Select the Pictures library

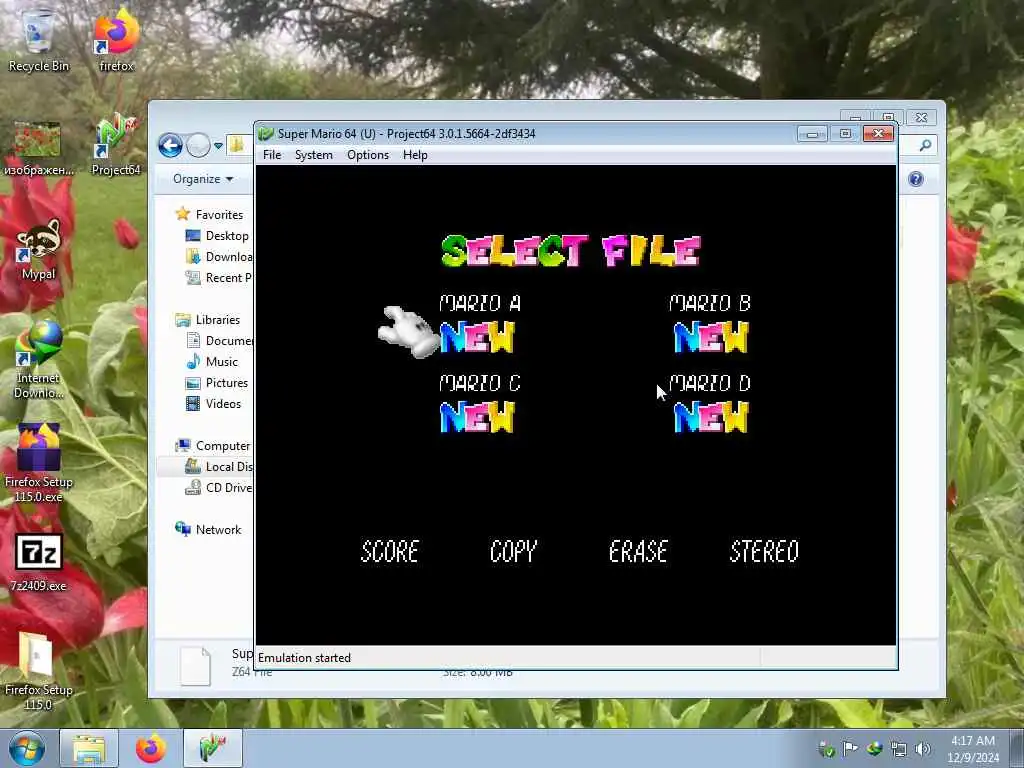217,383
